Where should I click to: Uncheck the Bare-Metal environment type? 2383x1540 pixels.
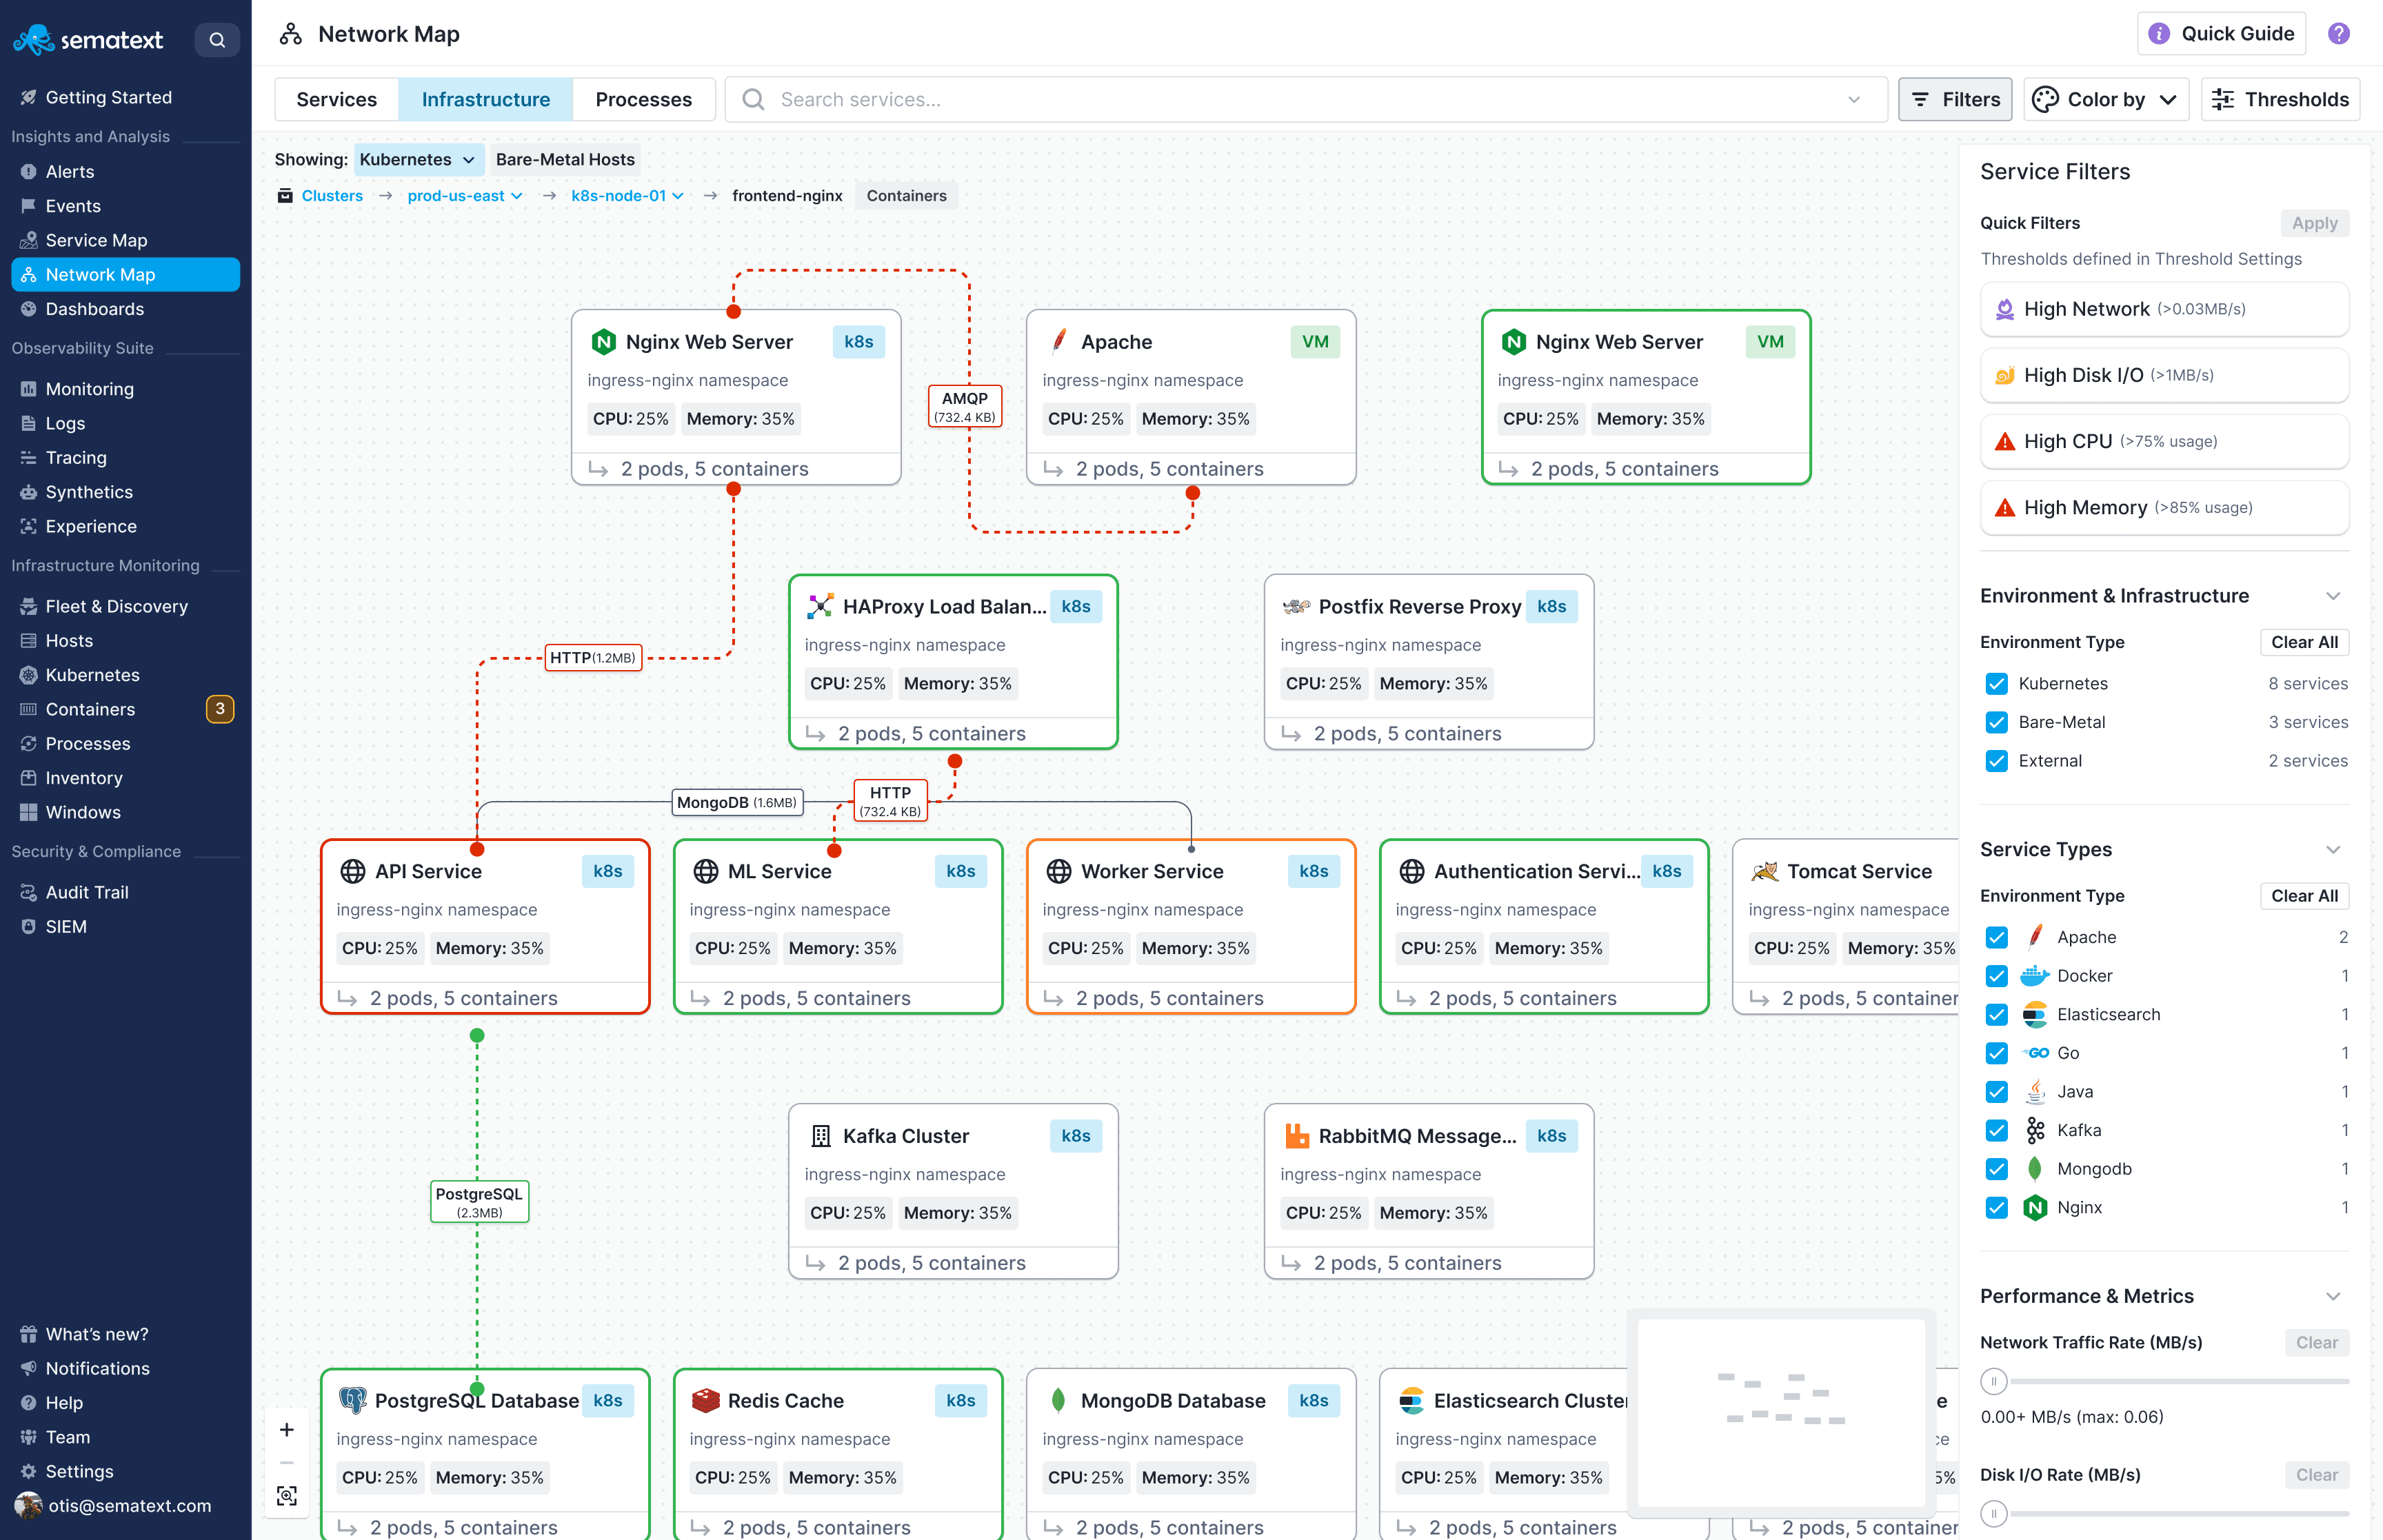[1997, 722]
